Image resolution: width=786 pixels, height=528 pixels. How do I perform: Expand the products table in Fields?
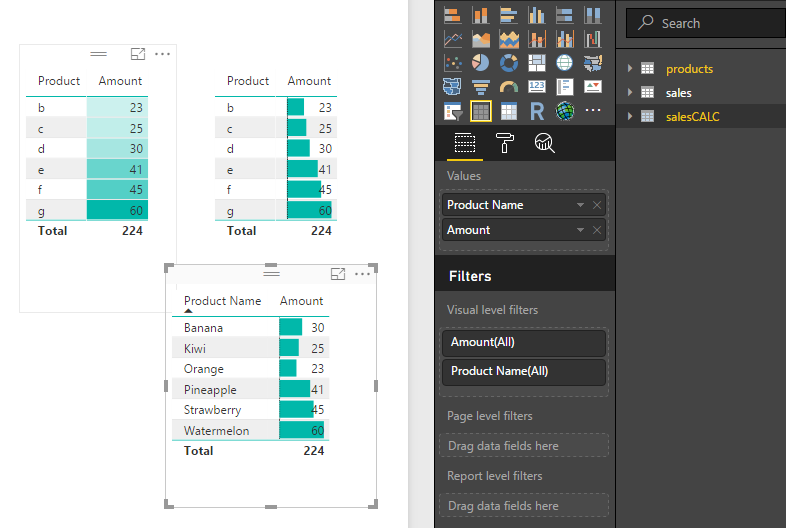click(x=630, y=68)
